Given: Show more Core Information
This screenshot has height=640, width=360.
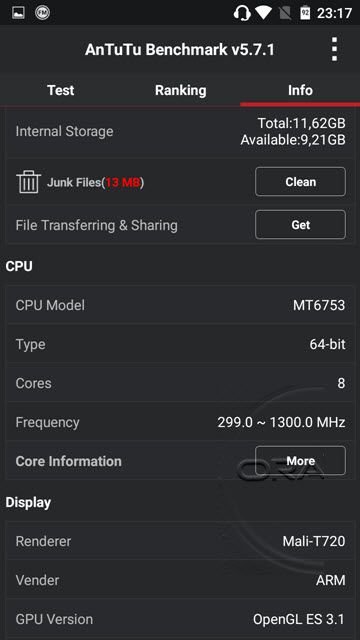Looking at the screenshot, I should click(300, 461).
